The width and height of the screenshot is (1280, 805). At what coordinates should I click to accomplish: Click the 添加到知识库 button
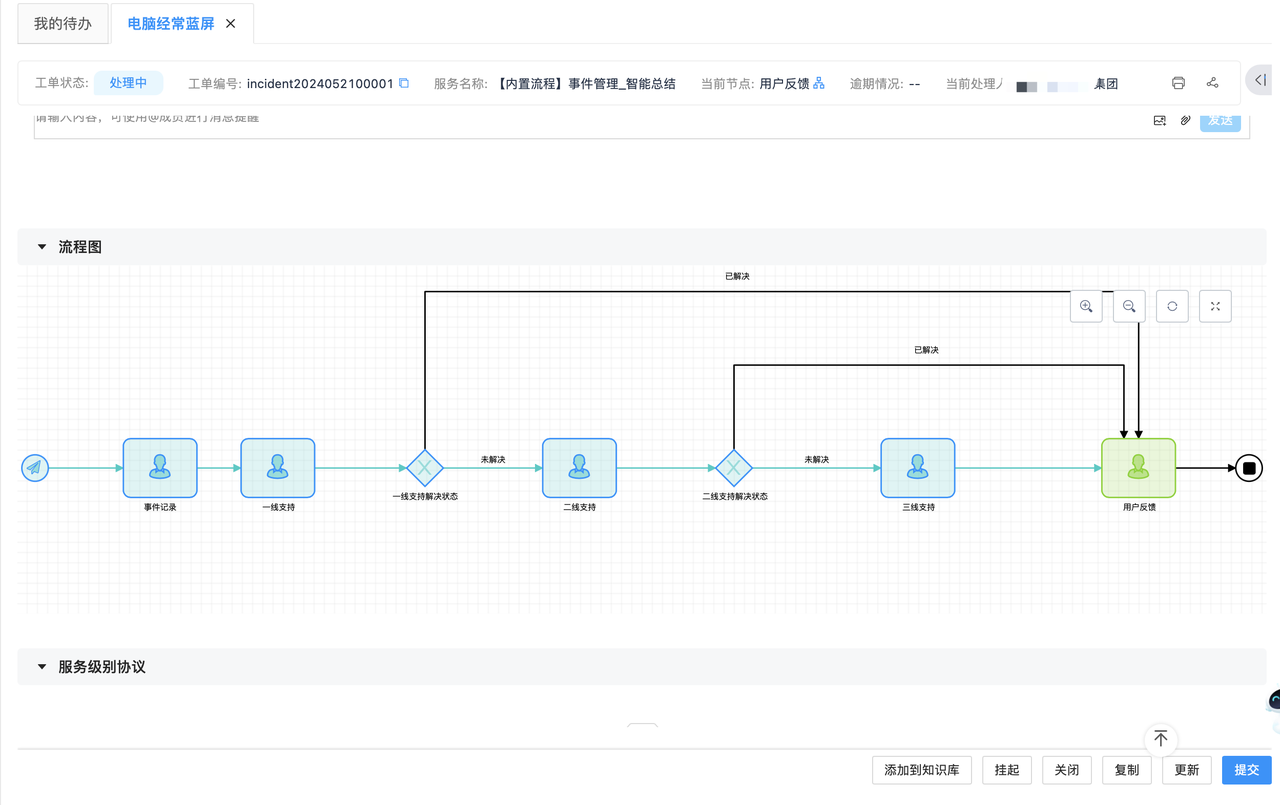pyautogui.click(x=921, y=770)
